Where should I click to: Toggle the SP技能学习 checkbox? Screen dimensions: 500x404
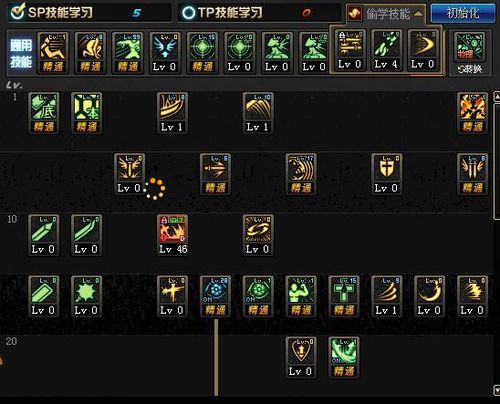pos(17,12)
